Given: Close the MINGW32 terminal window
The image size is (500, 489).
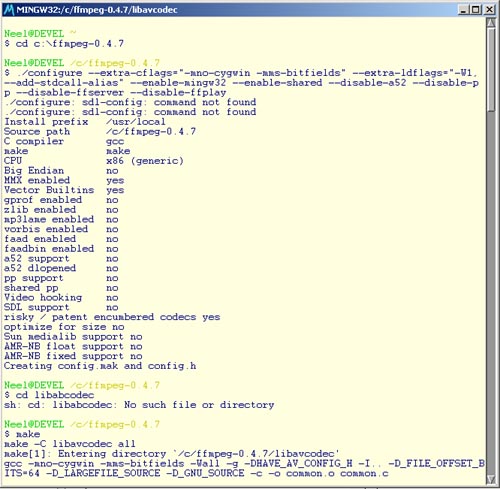Looking at the screenshot, I should (489, 10).
